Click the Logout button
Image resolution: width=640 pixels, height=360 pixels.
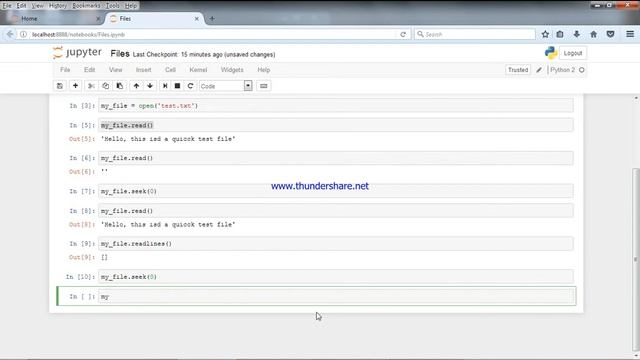[573, 53]
